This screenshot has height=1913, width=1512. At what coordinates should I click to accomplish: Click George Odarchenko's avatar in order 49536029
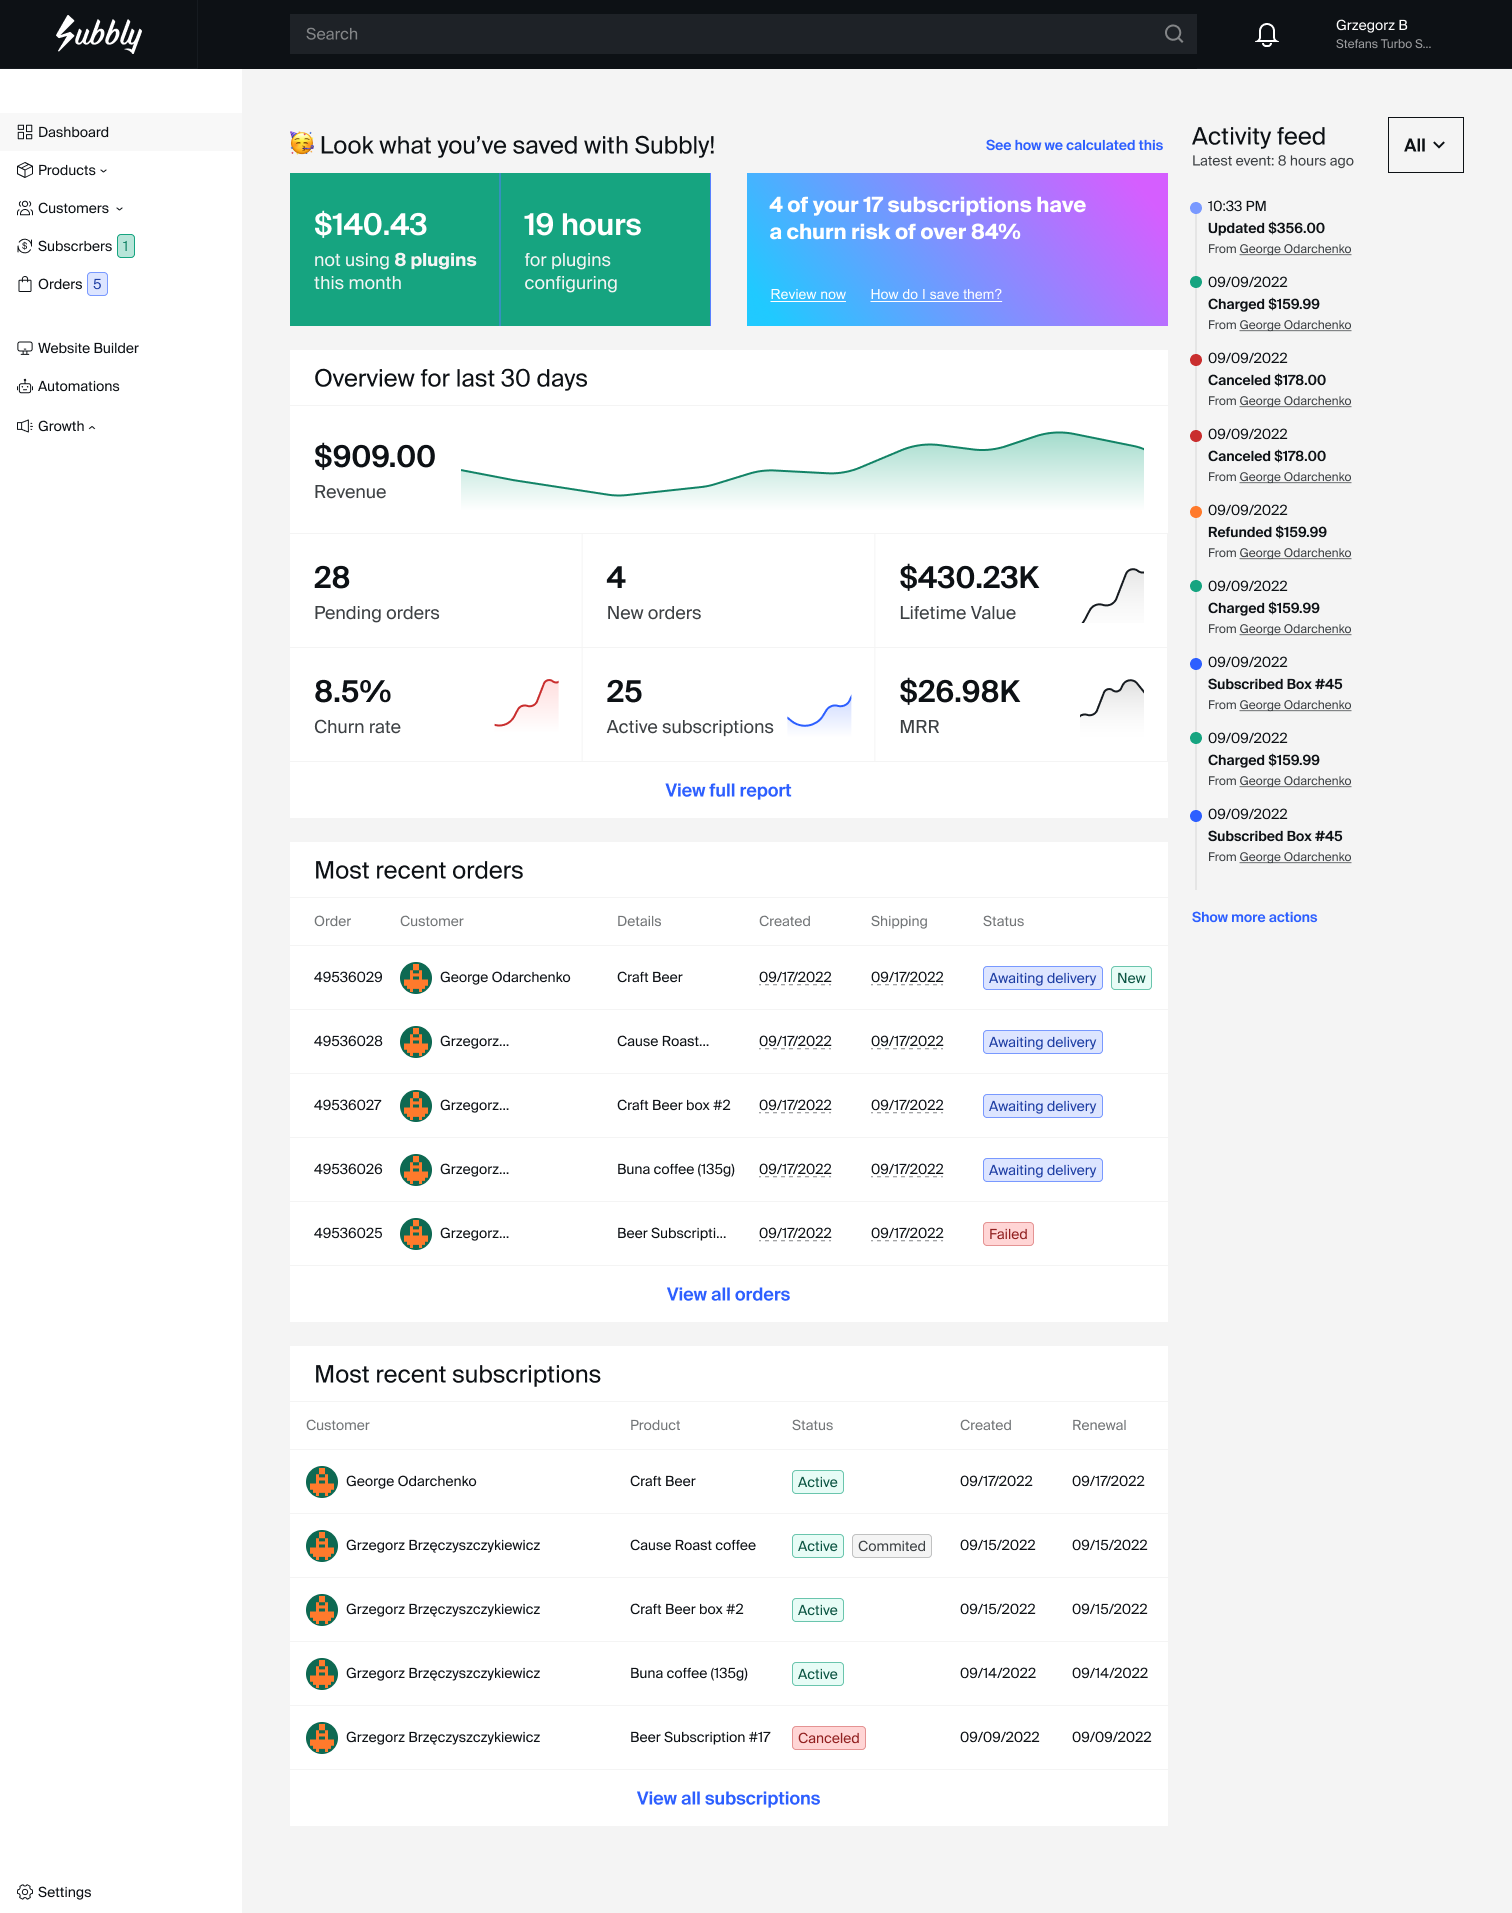pos(415,977)
